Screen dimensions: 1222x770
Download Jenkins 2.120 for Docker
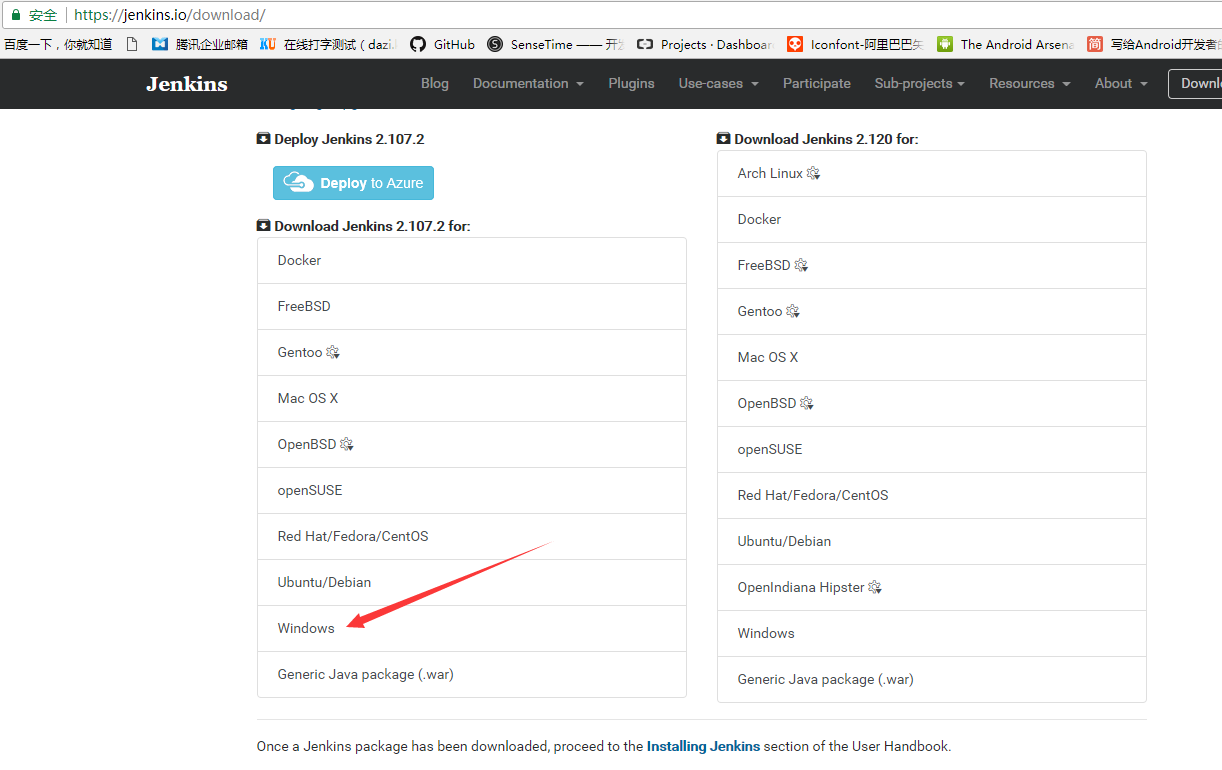[932, 219]
